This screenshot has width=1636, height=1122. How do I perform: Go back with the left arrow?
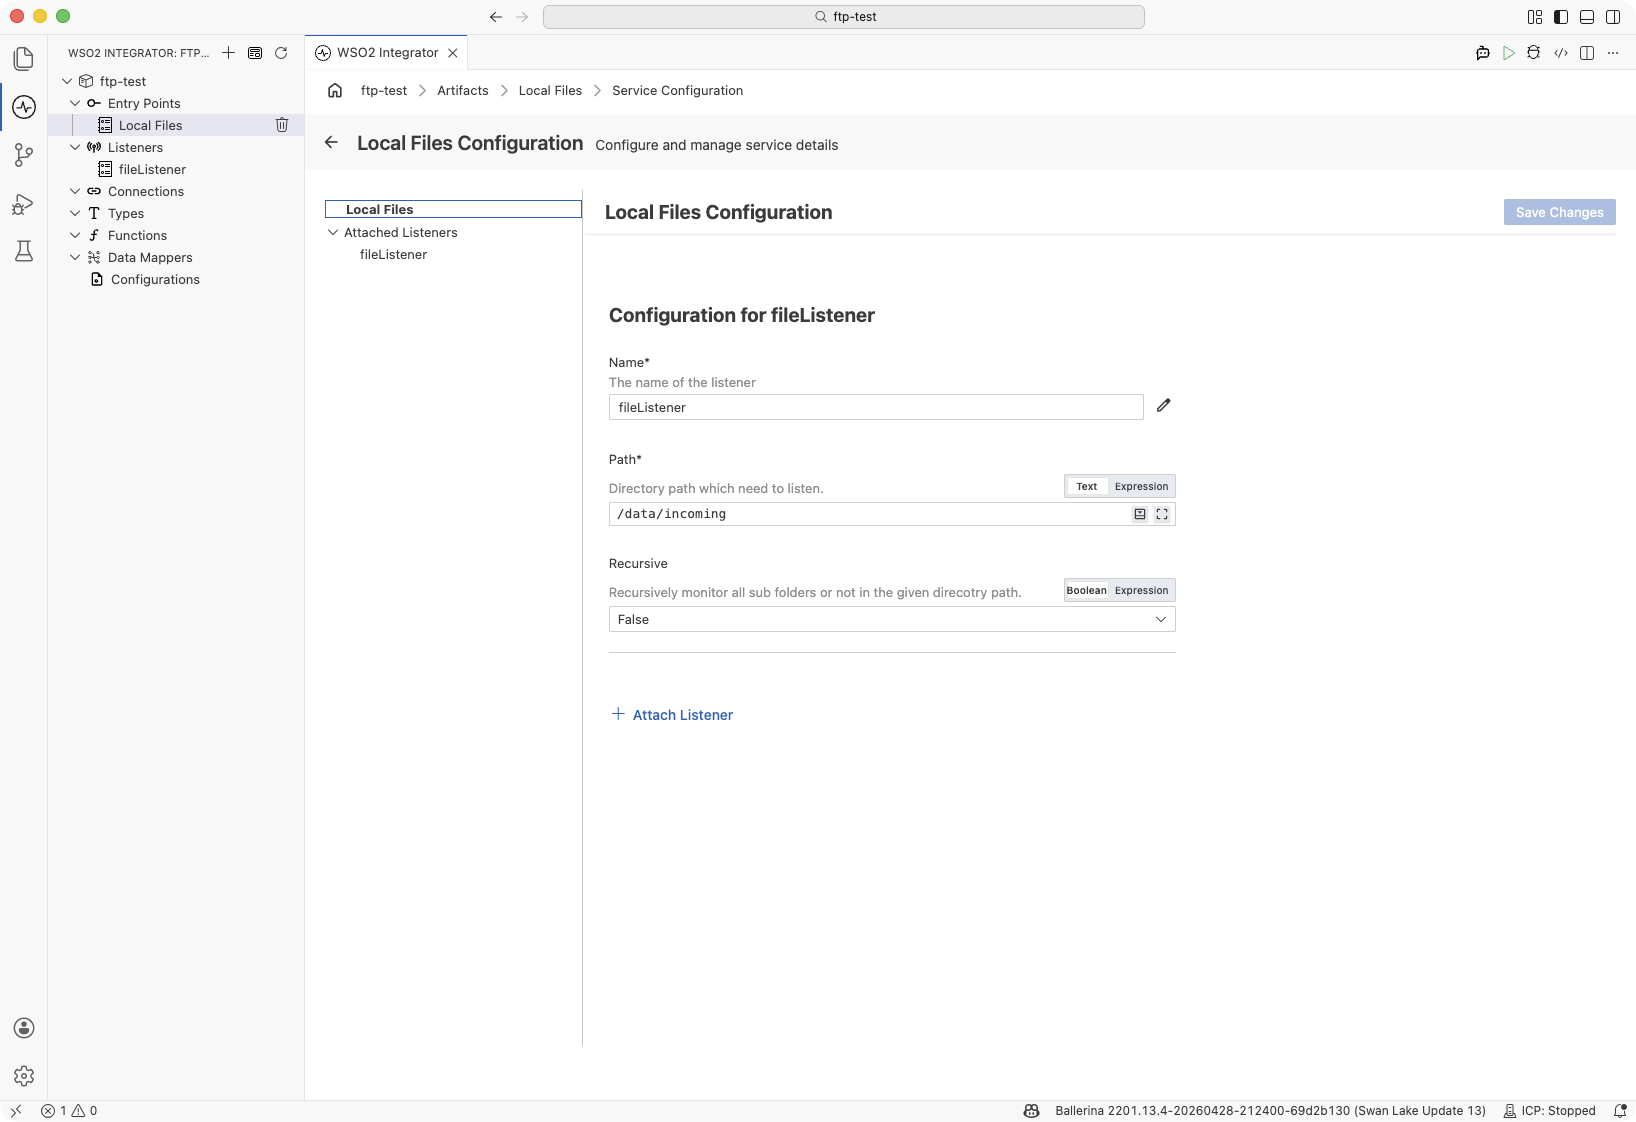(331, 142)
